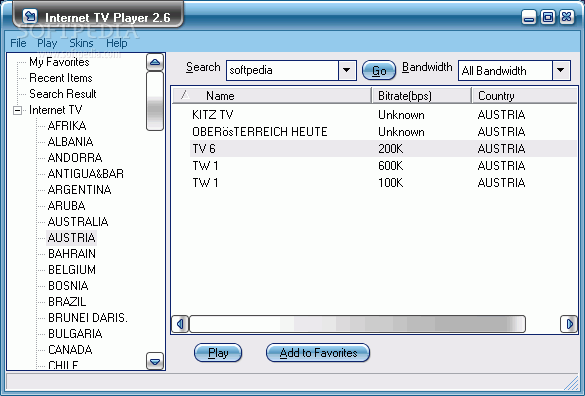
Task: Open the Play menu
Action: click(x=47, y=43)
